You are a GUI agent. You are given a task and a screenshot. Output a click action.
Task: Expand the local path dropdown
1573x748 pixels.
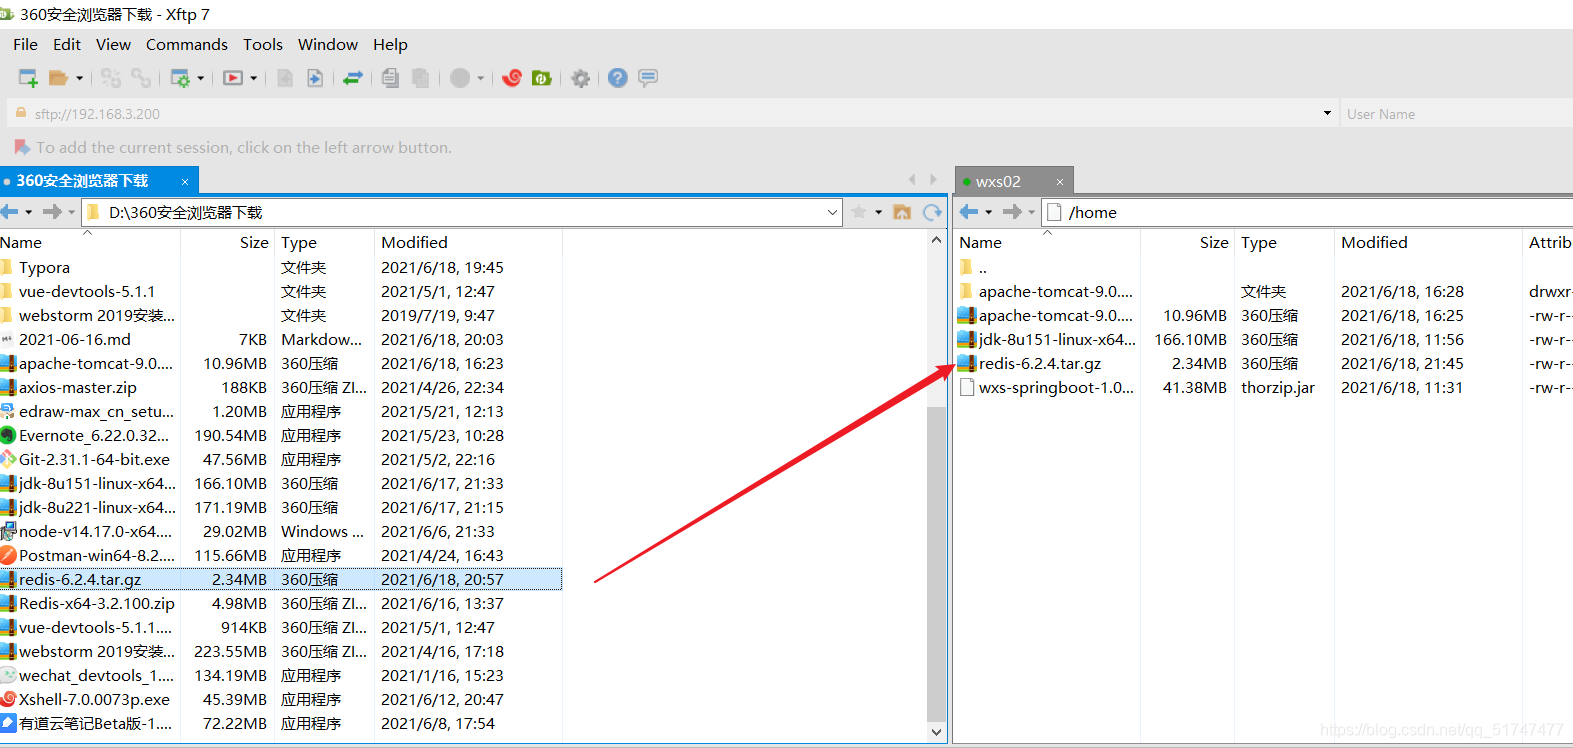click(832, 212)
